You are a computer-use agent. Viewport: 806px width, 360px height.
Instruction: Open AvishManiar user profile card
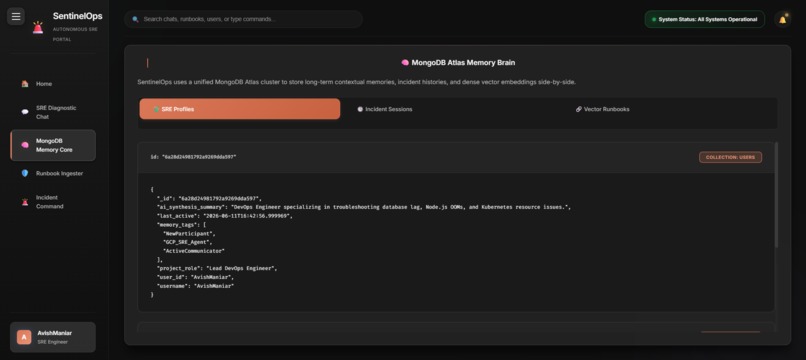point(53,337)
